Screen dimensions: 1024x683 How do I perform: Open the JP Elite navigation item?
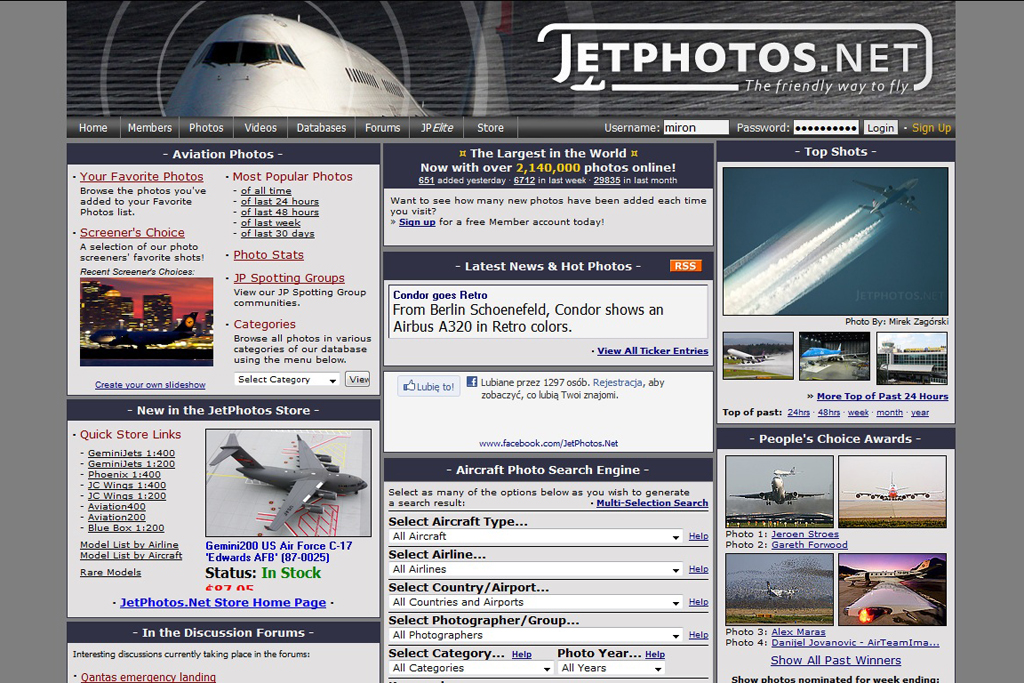437,128
